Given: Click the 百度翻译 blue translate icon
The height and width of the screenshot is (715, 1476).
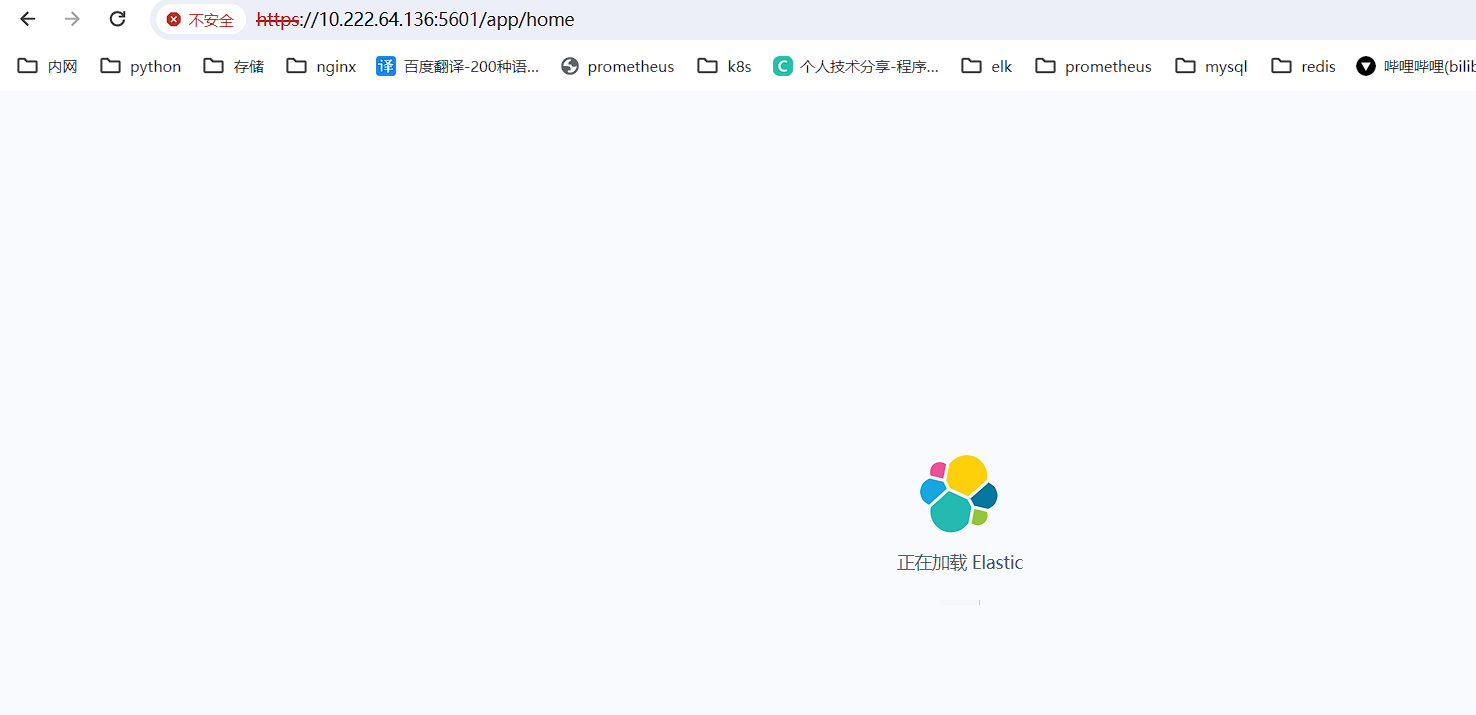Looking at the screenshot, I should [386, 66].
